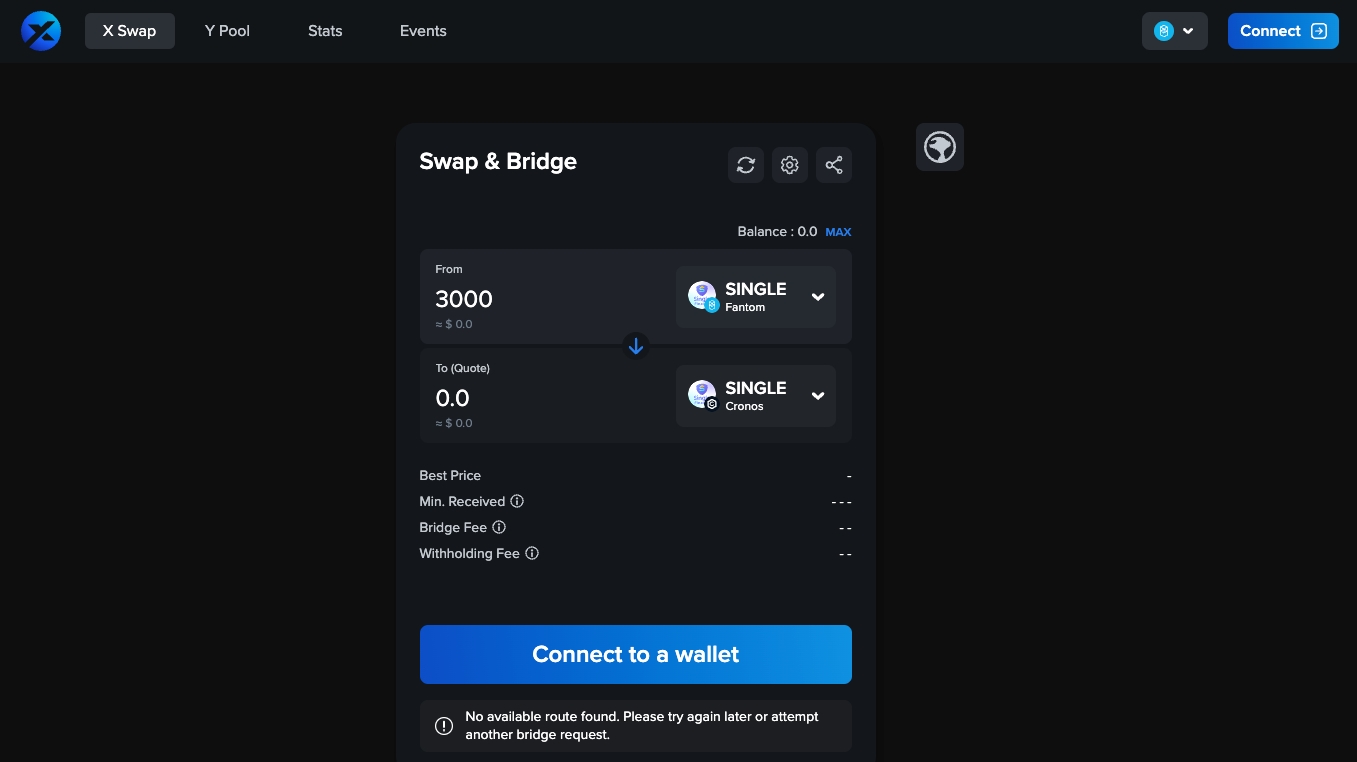The height and width of the screenshot is (762, 1357).
Task: Click the XY Finance logo icon
Action: (41, 31)
